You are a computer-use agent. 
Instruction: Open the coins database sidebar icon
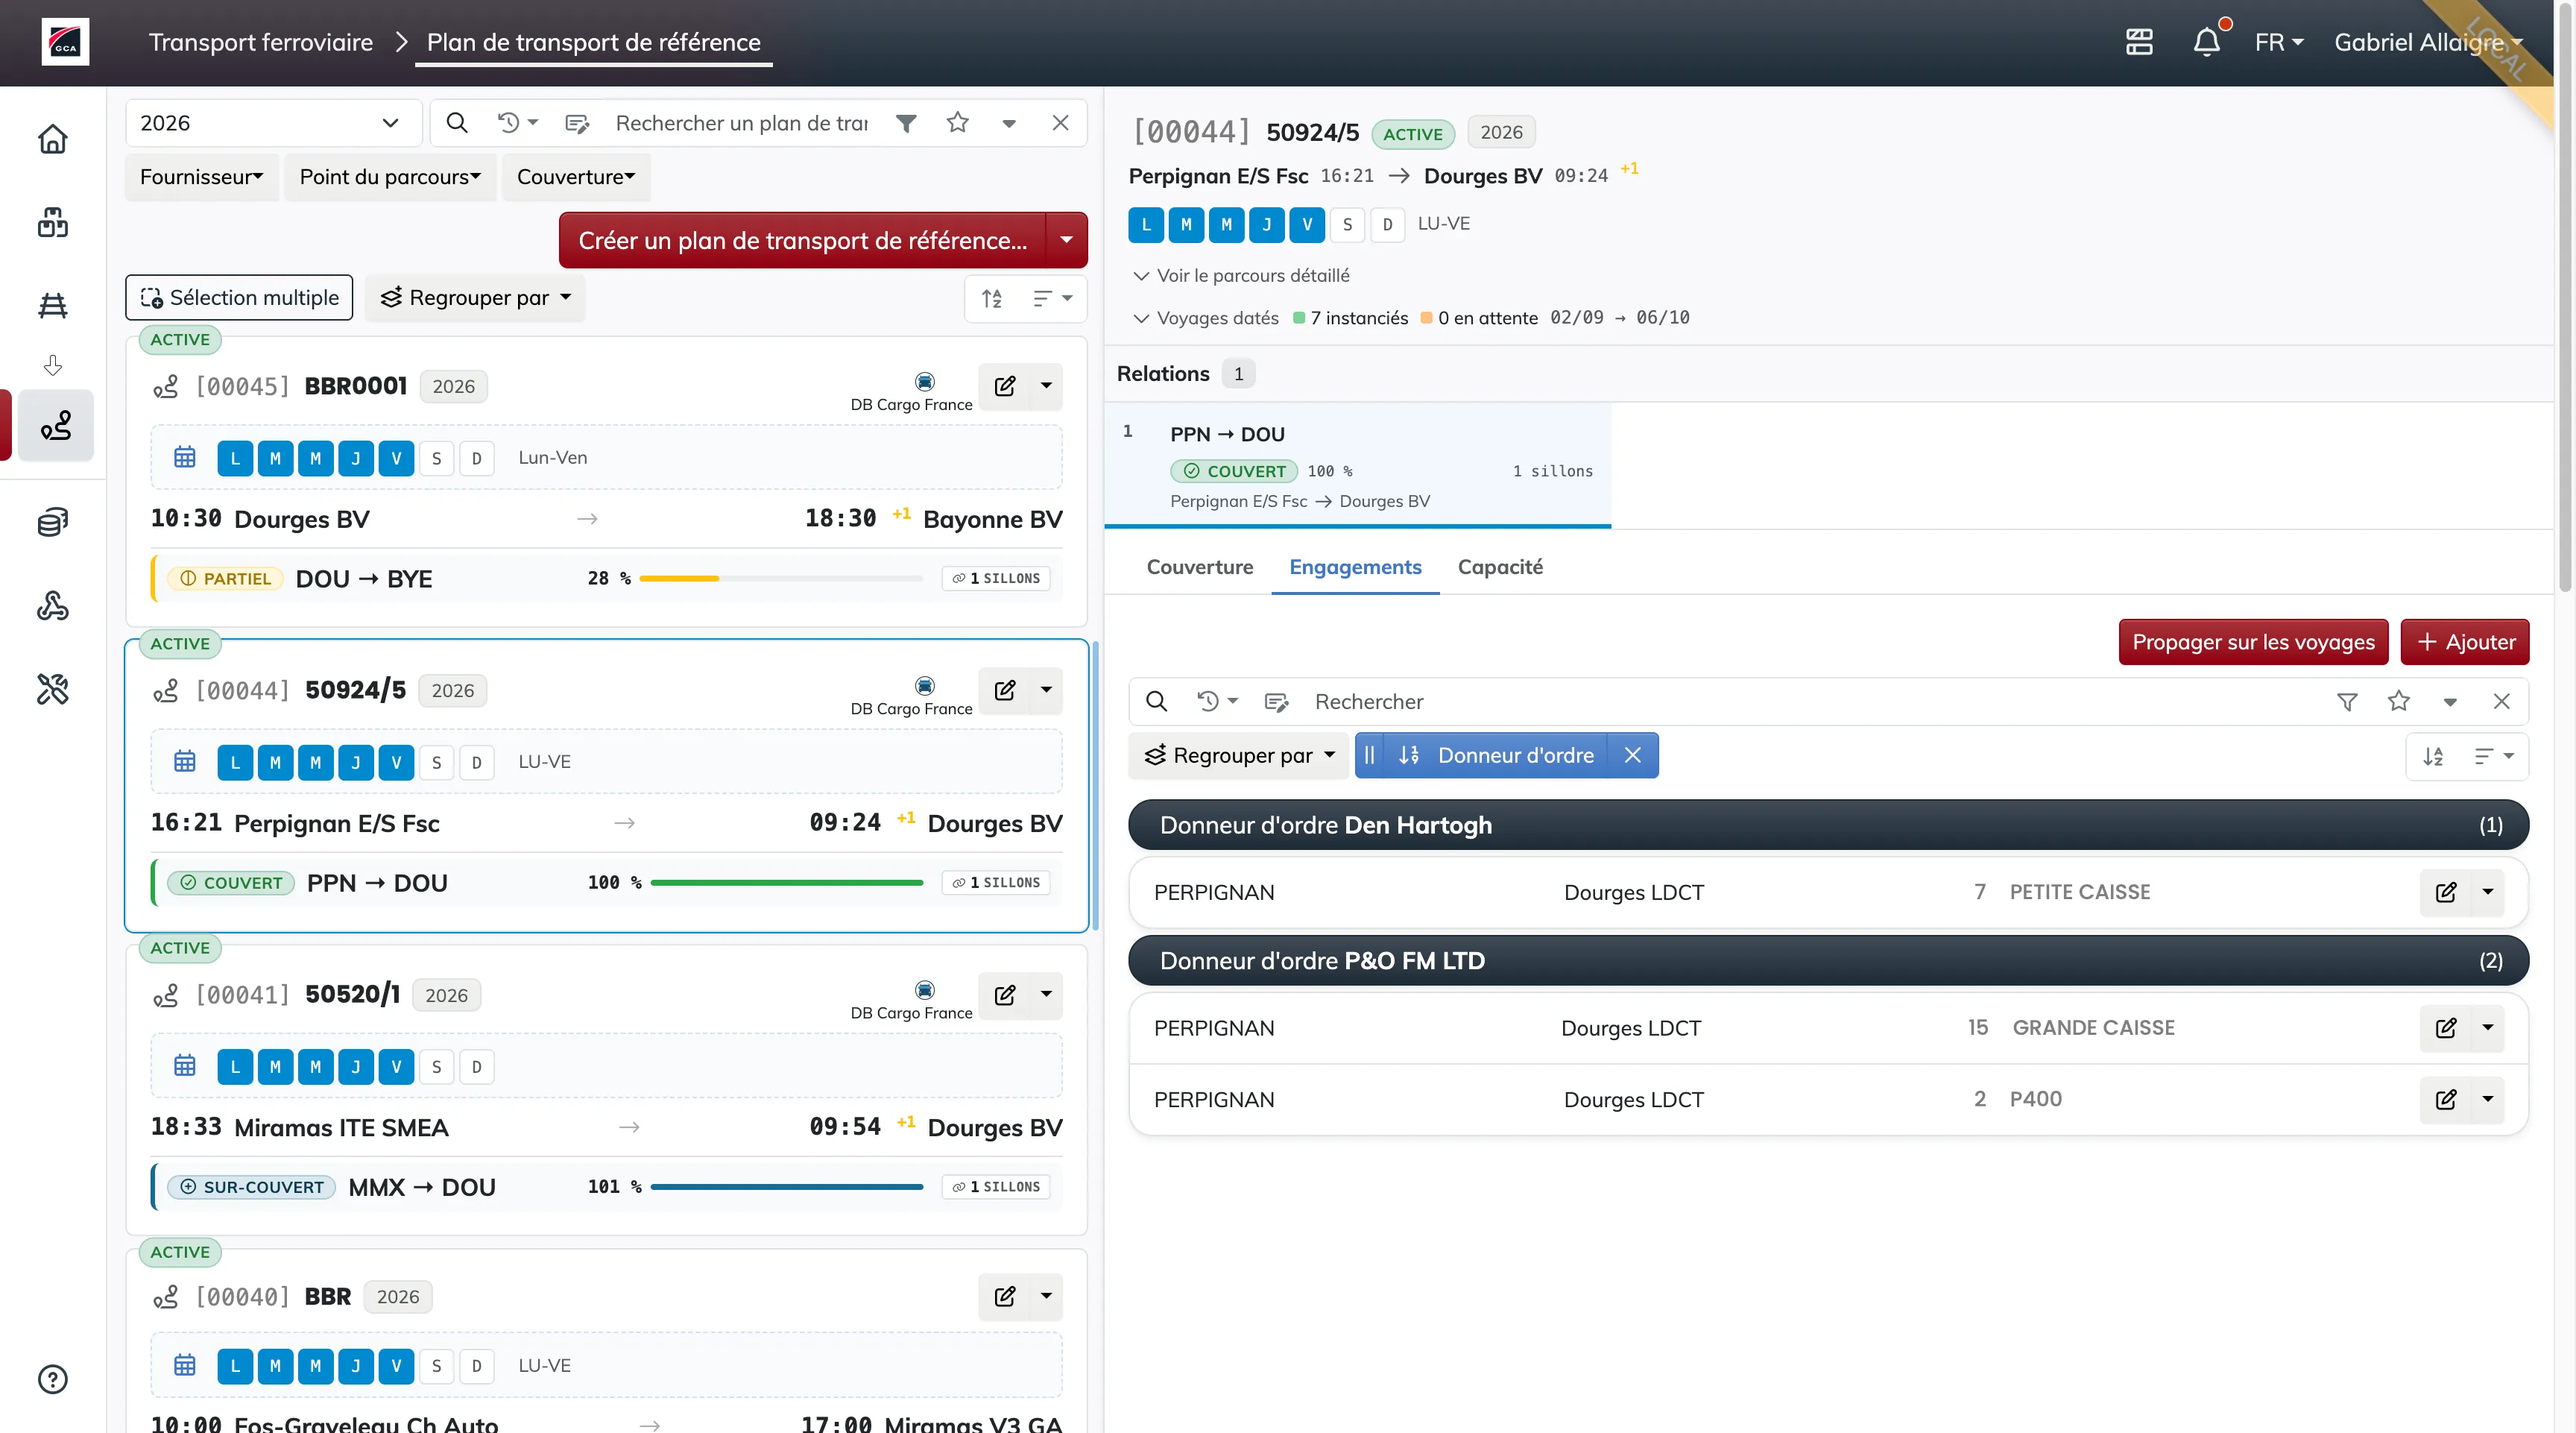tap(53, 522)
